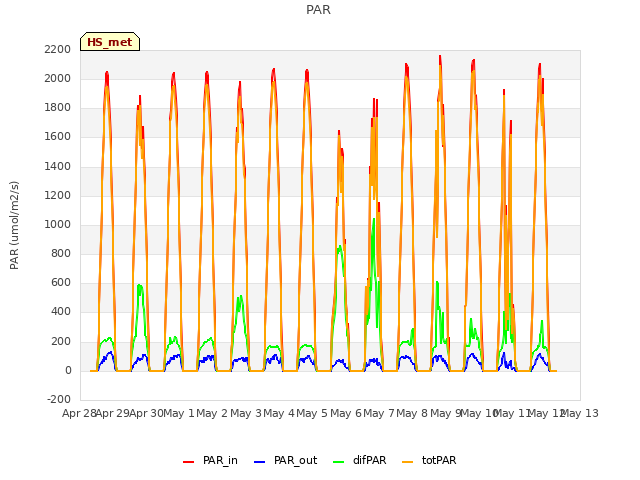Select the difPAR legend label

(369, 460)
